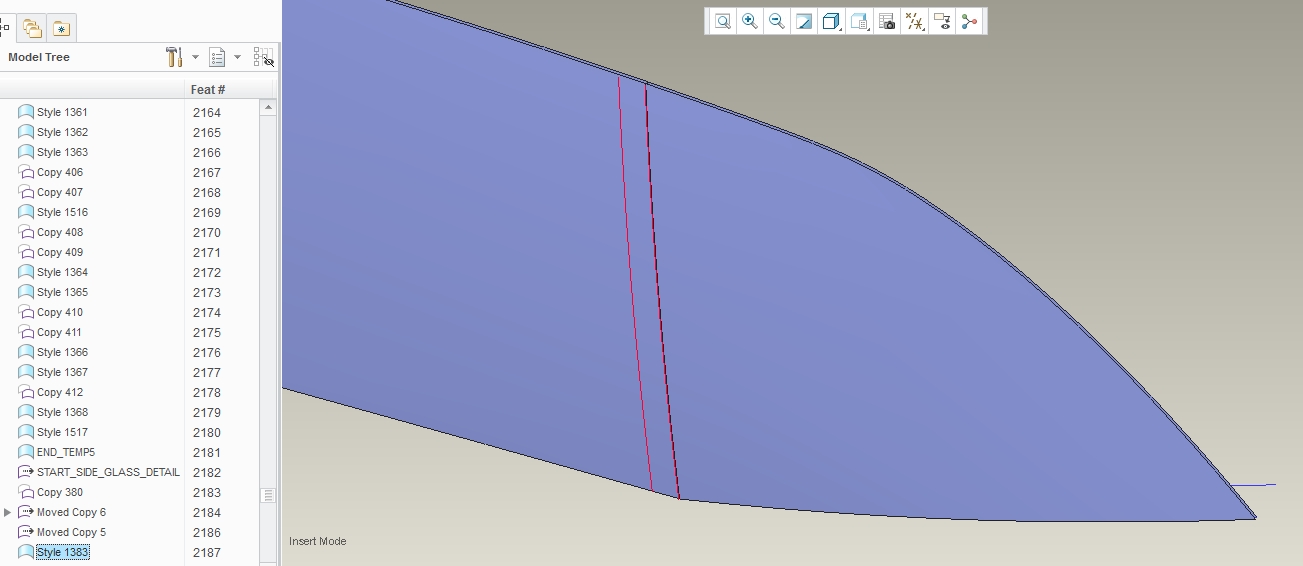Viewport: 1303px width, 566px height.
Task: Select Style 1383 in the tree
Action: pyautogui.click(x=62, y=552)
